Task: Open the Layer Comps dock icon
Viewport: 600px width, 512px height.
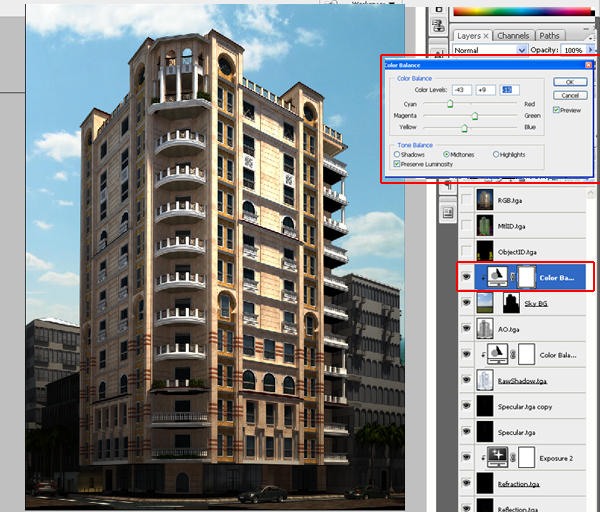Action: point(448,212)
